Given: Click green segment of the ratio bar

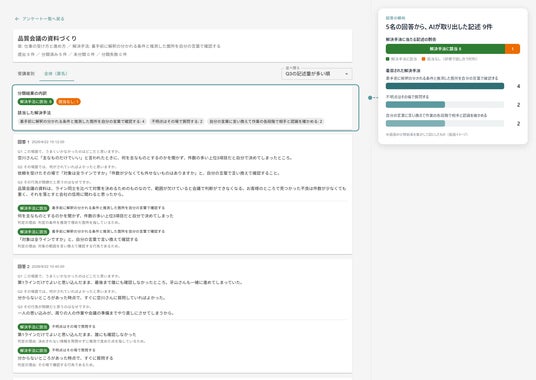Looking at the screenshot, I should (x=445, y=49).
